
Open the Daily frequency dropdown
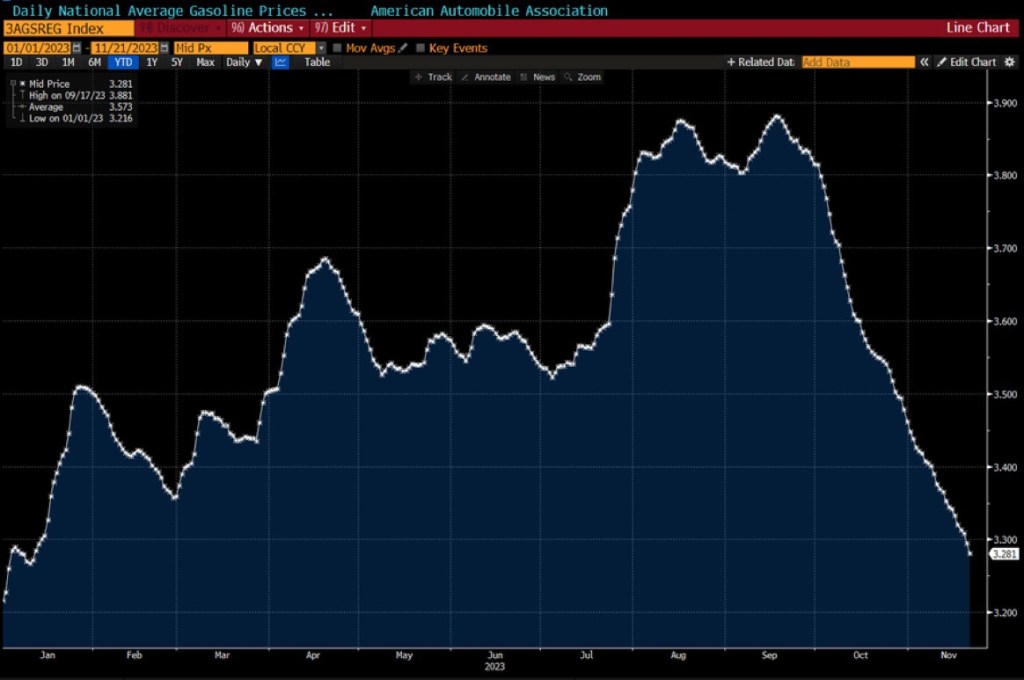pos(244,62)
